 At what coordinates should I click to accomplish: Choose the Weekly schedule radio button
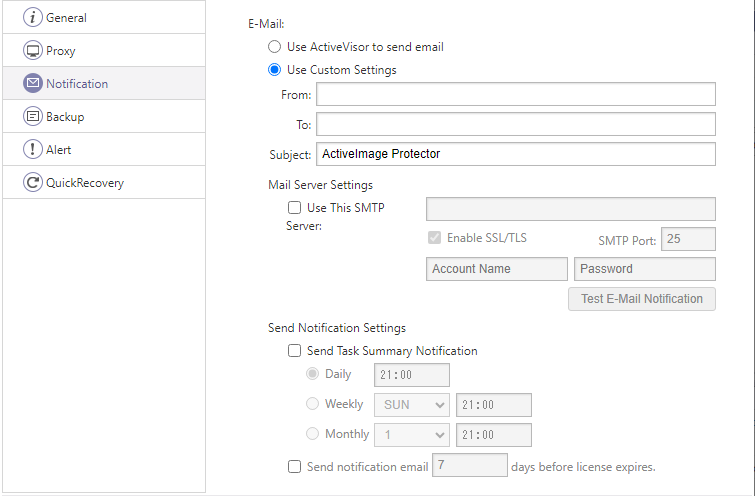tap(312, 404)
